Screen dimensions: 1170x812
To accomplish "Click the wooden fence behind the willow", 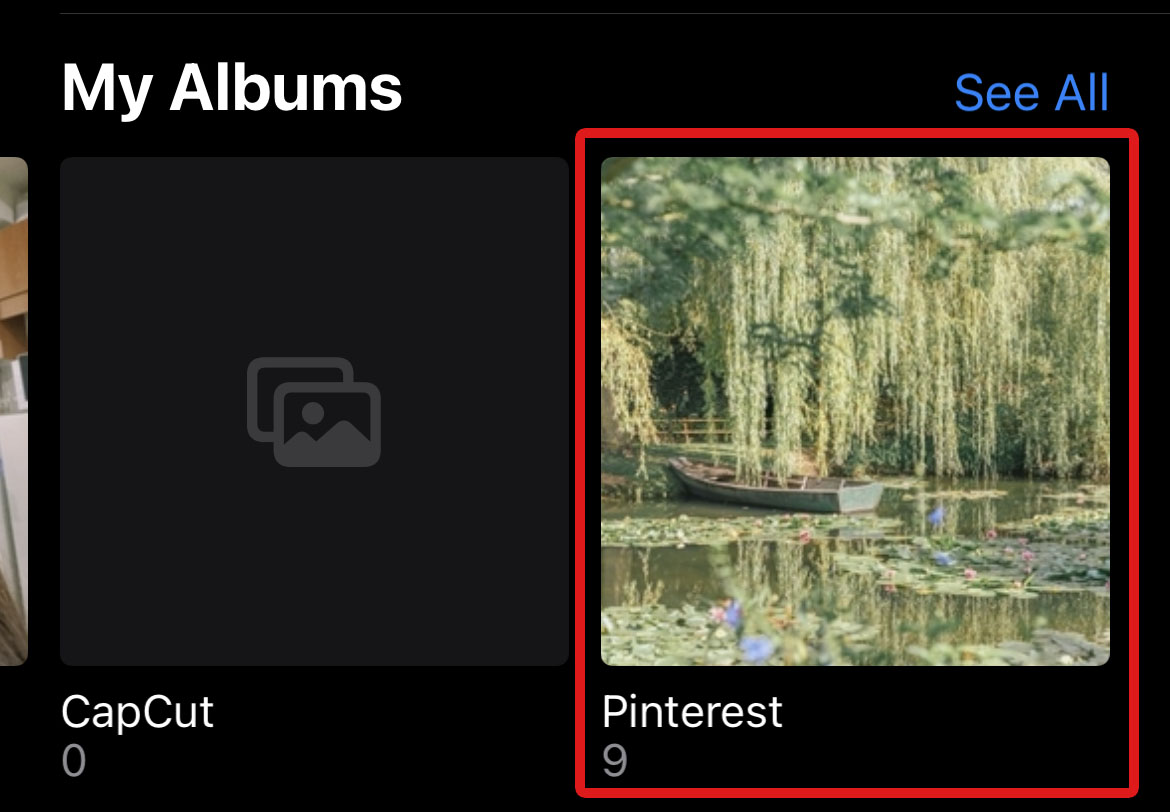I will click(694, 430).
